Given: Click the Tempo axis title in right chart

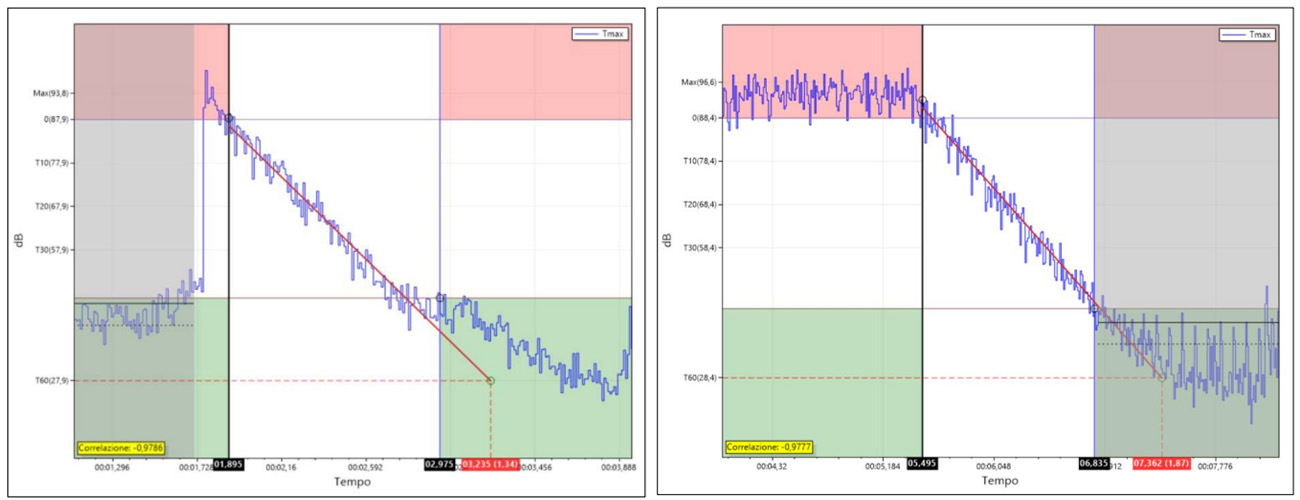Looking at the screenshot, I should [1000, 481].
